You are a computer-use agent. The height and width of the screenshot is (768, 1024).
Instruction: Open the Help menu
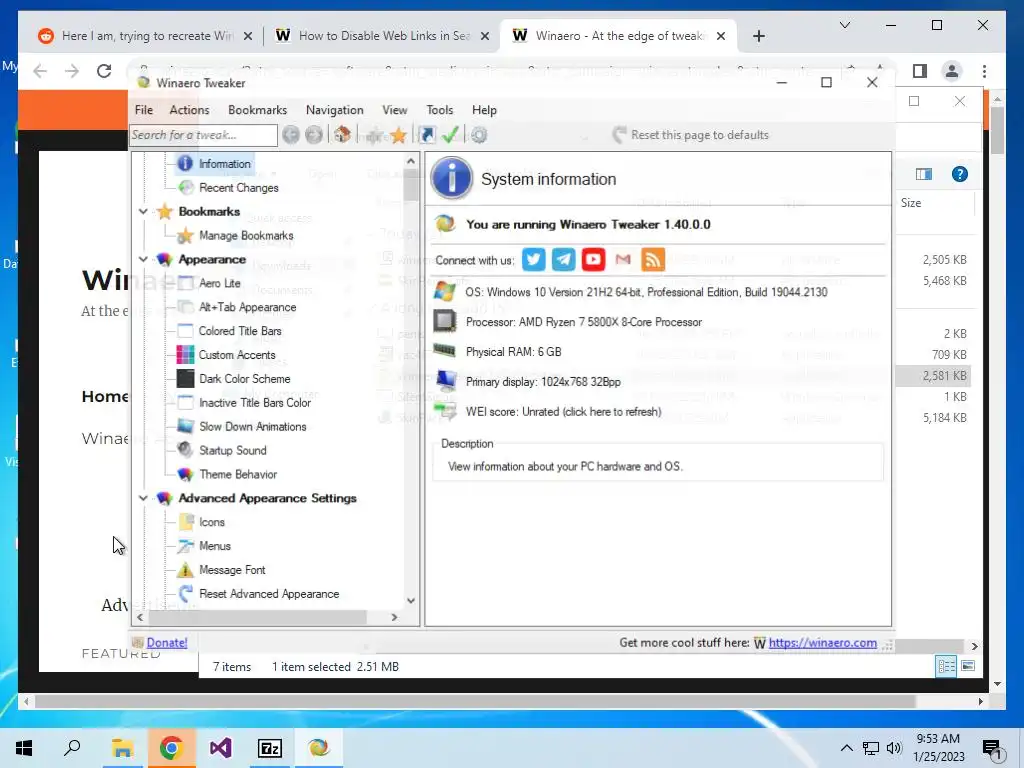click(x=484, y=110)
